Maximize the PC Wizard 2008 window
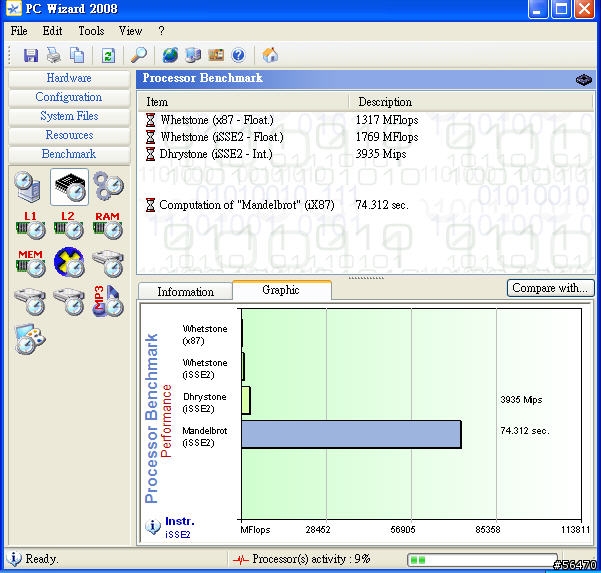Image resolution: width=601 pixels, height=573 pixels. [561, 9]
